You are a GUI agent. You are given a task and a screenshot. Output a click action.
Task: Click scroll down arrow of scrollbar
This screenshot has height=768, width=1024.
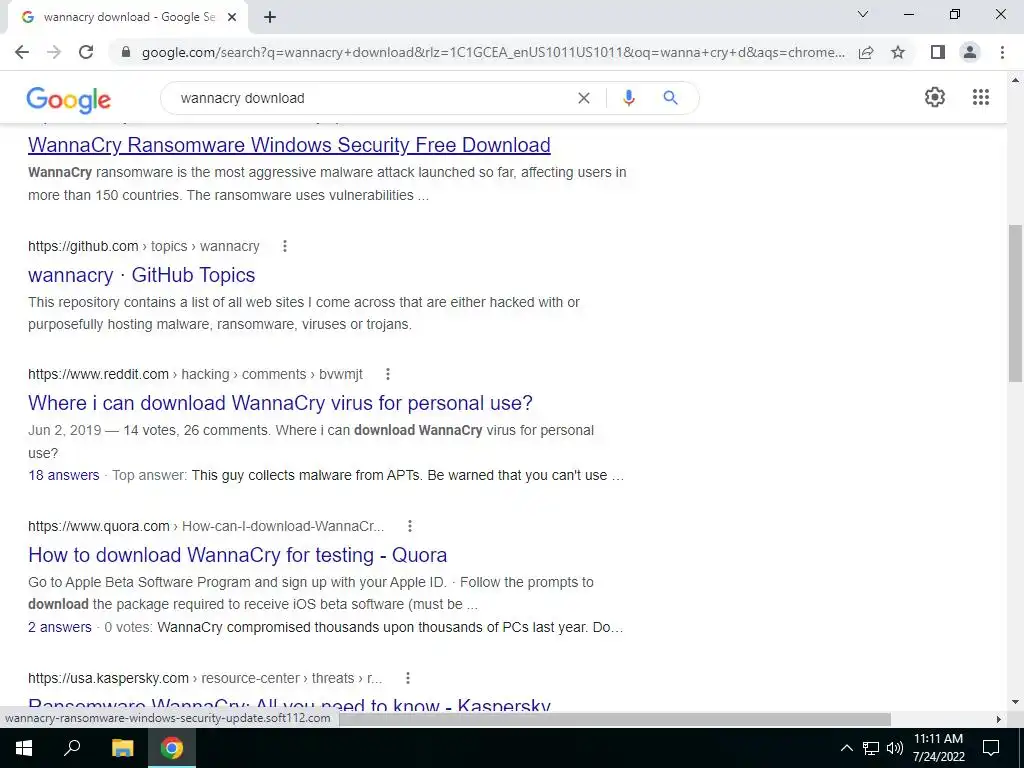coord(1015,703)
